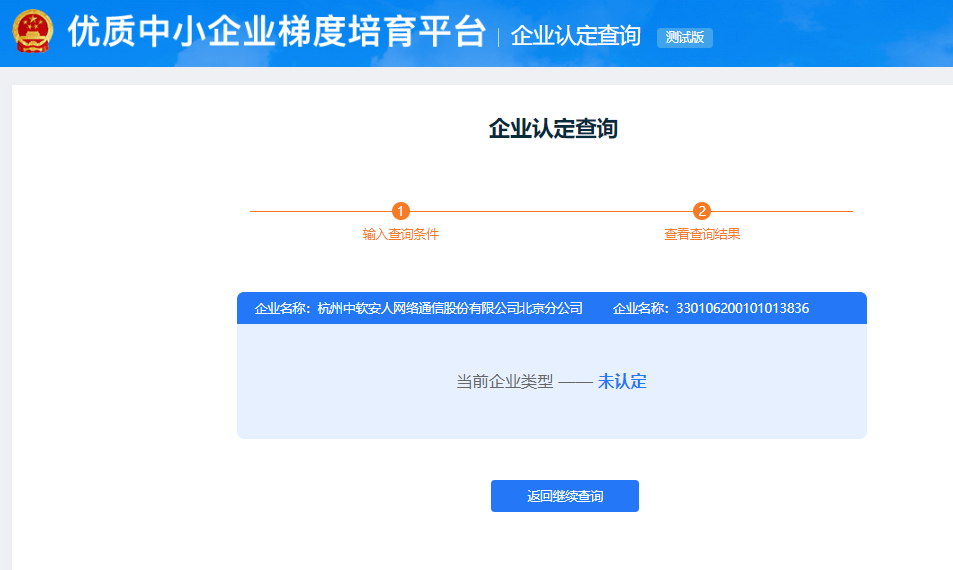
Task: Click the 返回继续查询 button
Action: 564,496
